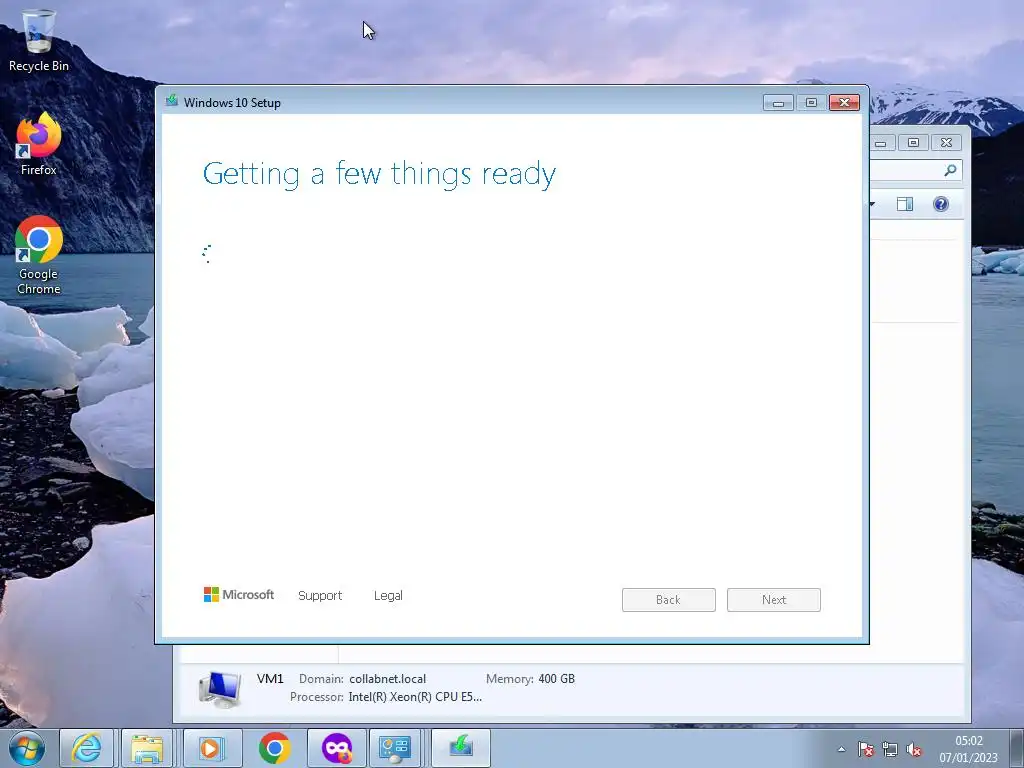Viewport: 1024px width, 768px height.
Task: Launch Internet Explorer from the taskbar
Action: (x=86, y=748)
